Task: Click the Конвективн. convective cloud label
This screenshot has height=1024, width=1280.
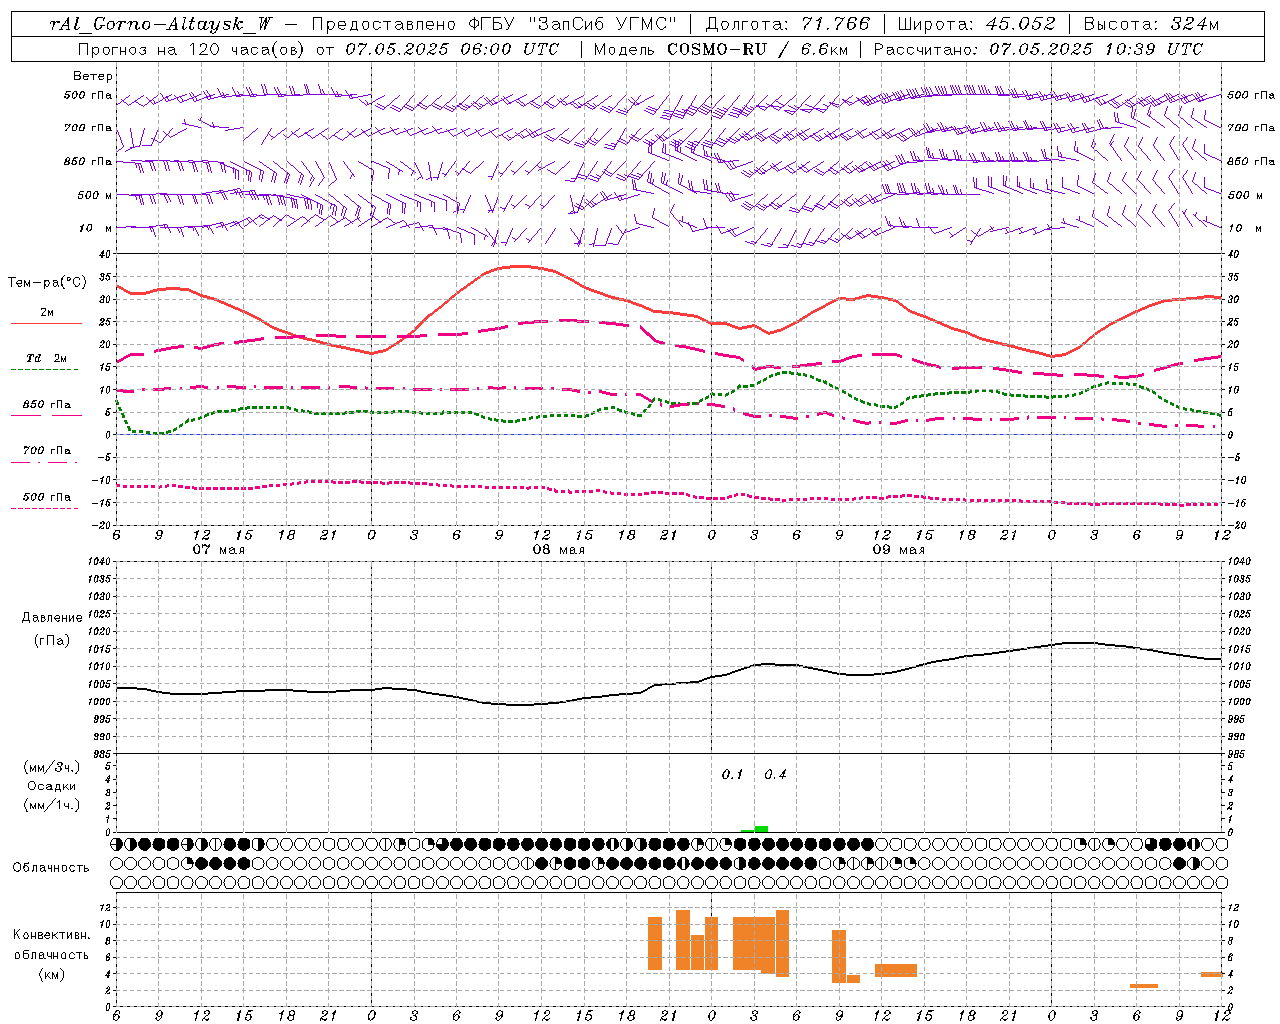Action: (52, 935)
